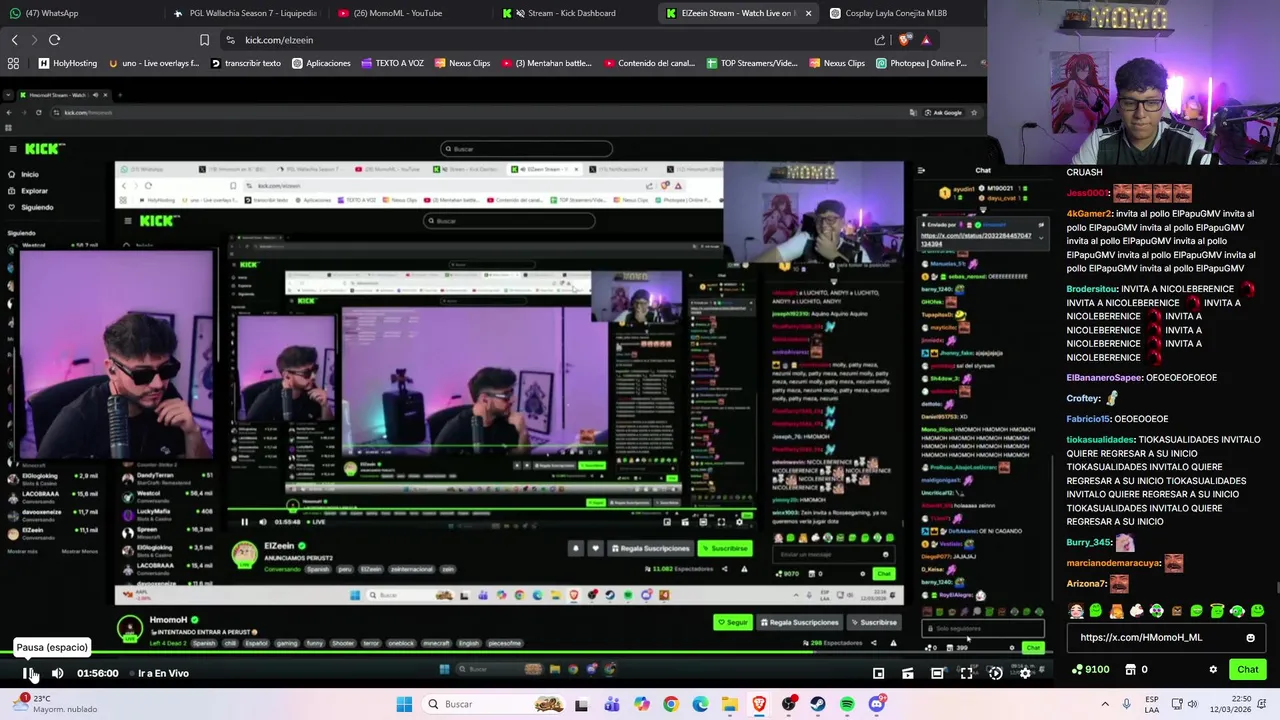Image resolution: width=1280 pixels, height=720 pixels.
Task: Collapse chat using the arrow beside the Chat header
Action: (921, 170)
